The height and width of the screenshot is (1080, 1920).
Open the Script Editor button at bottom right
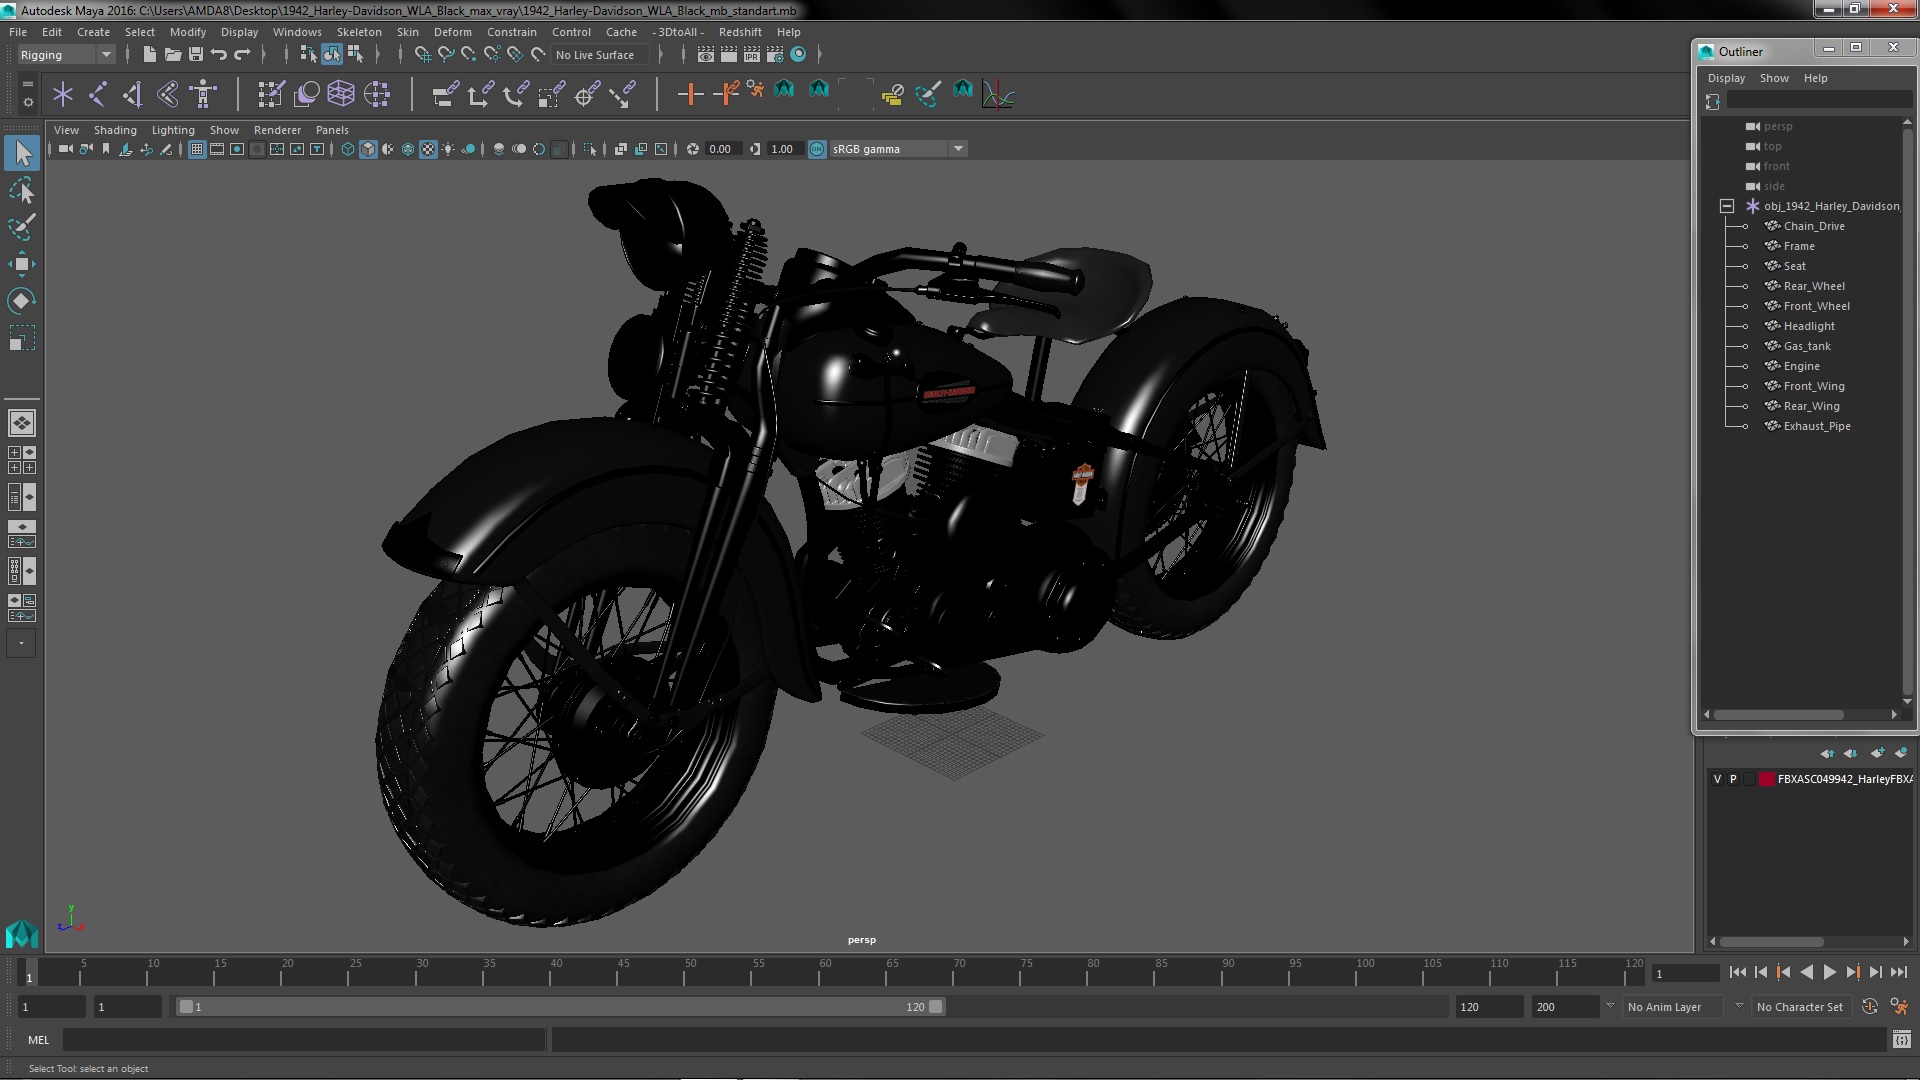(x=1901, y=1040)
